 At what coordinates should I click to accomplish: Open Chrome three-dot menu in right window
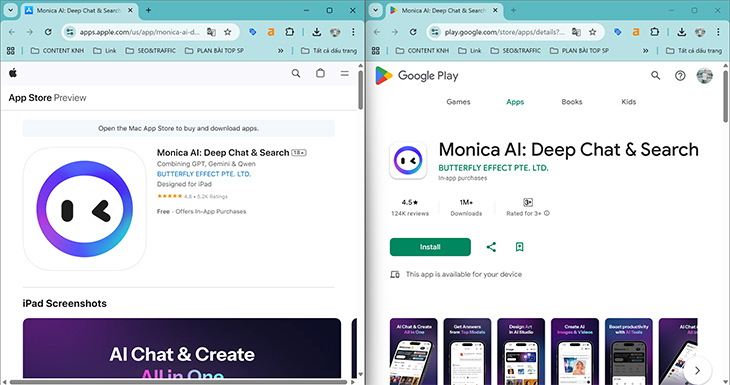718,32
